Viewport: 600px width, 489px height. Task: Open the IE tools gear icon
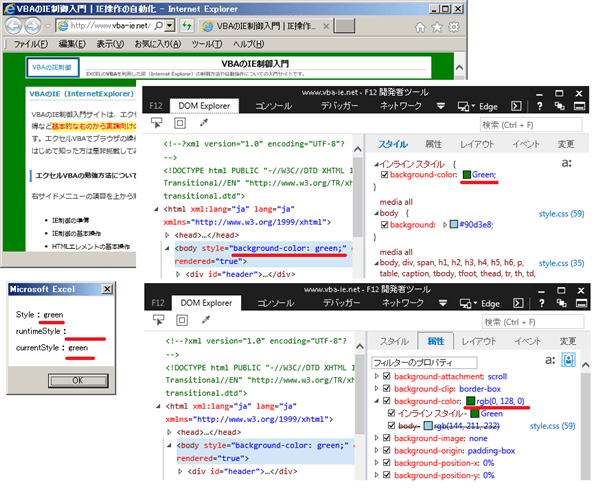pyautogui.click(x=454, y=27)
